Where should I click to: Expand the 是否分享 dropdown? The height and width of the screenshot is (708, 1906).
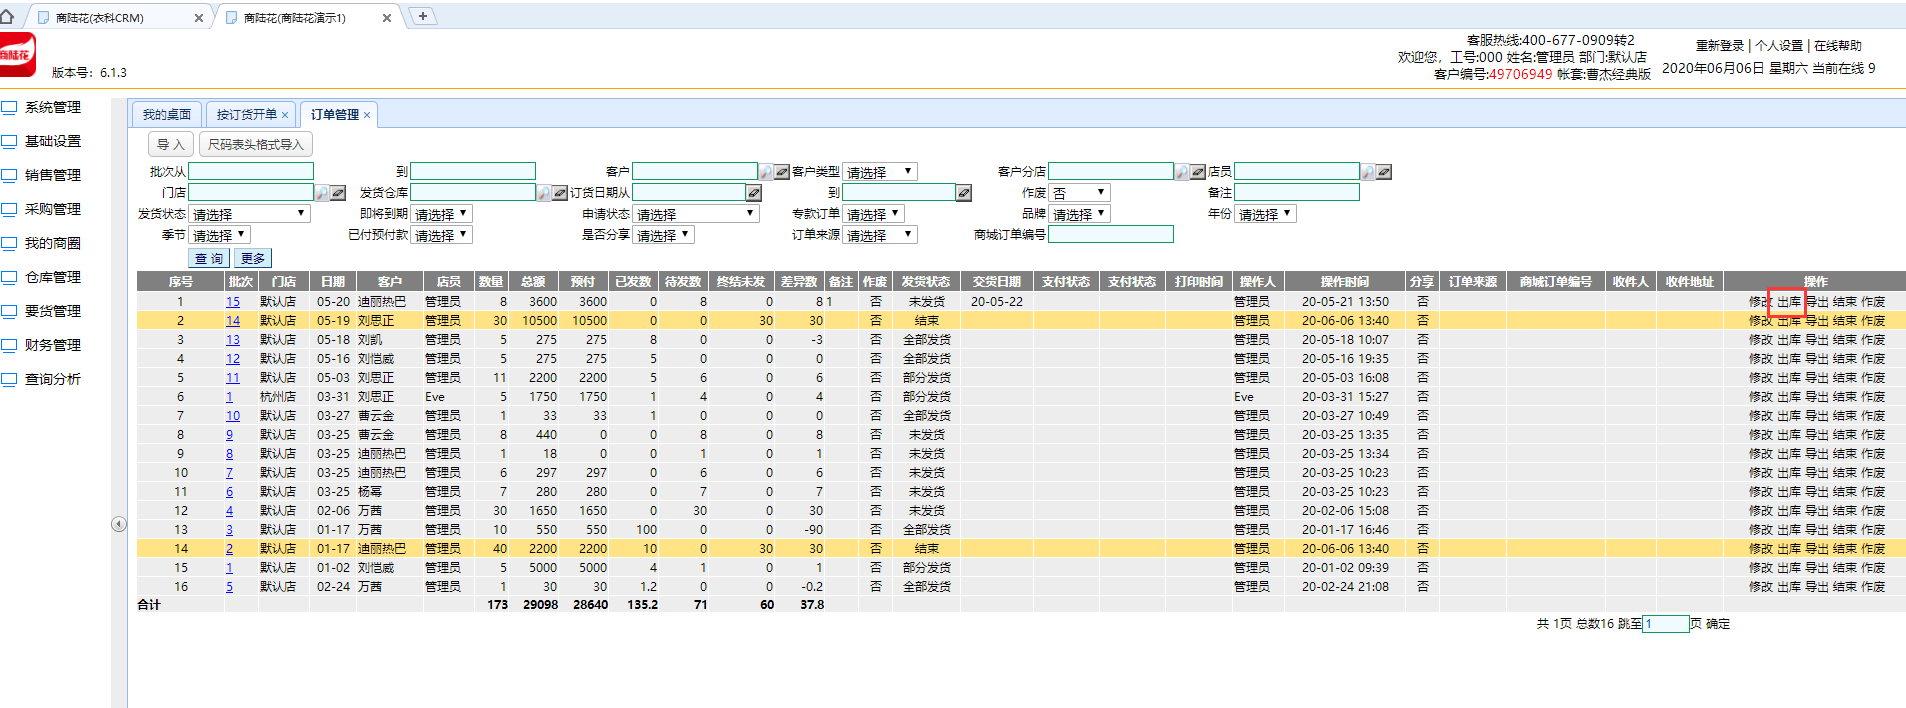point(664,235)
